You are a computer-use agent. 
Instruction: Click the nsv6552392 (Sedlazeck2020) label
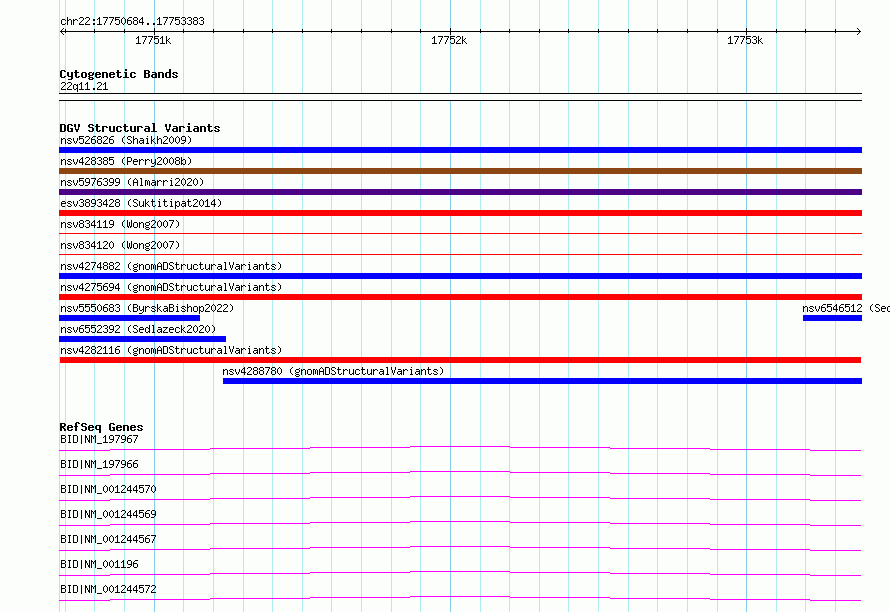tap(138, 329)
